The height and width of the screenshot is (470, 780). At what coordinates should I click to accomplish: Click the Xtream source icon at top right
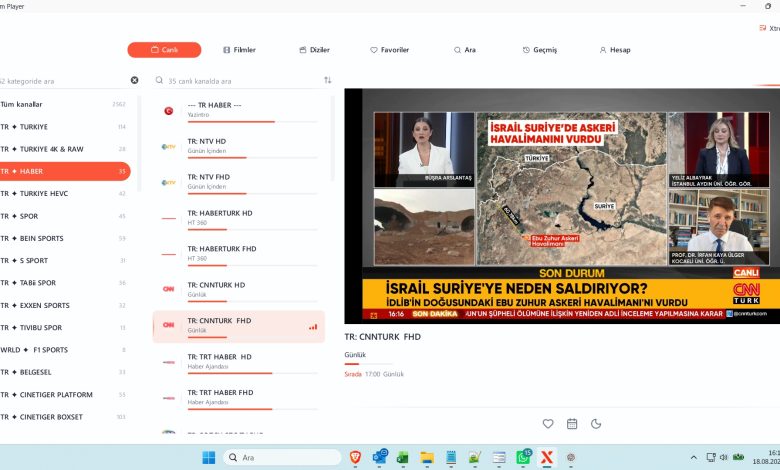[x=763, y=28]
